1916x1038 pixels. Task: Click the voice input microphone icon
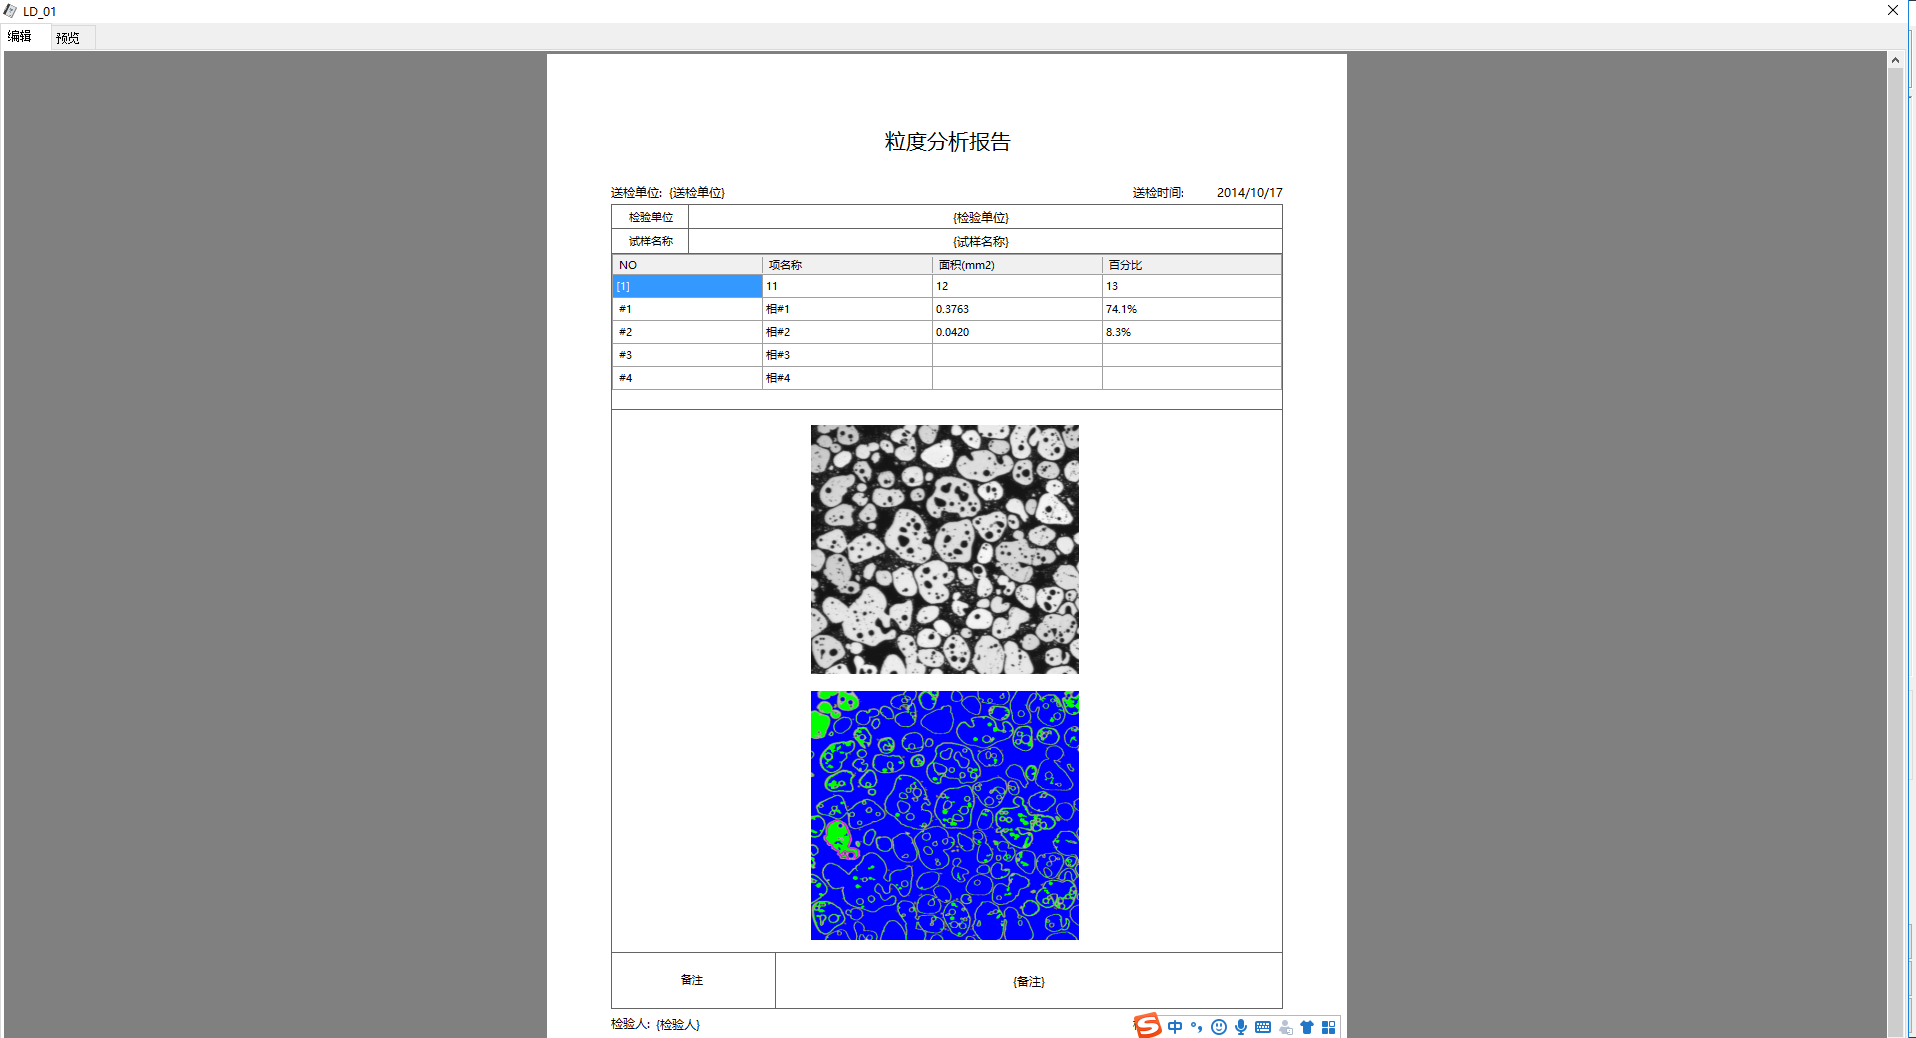tap(1241, 1027)
